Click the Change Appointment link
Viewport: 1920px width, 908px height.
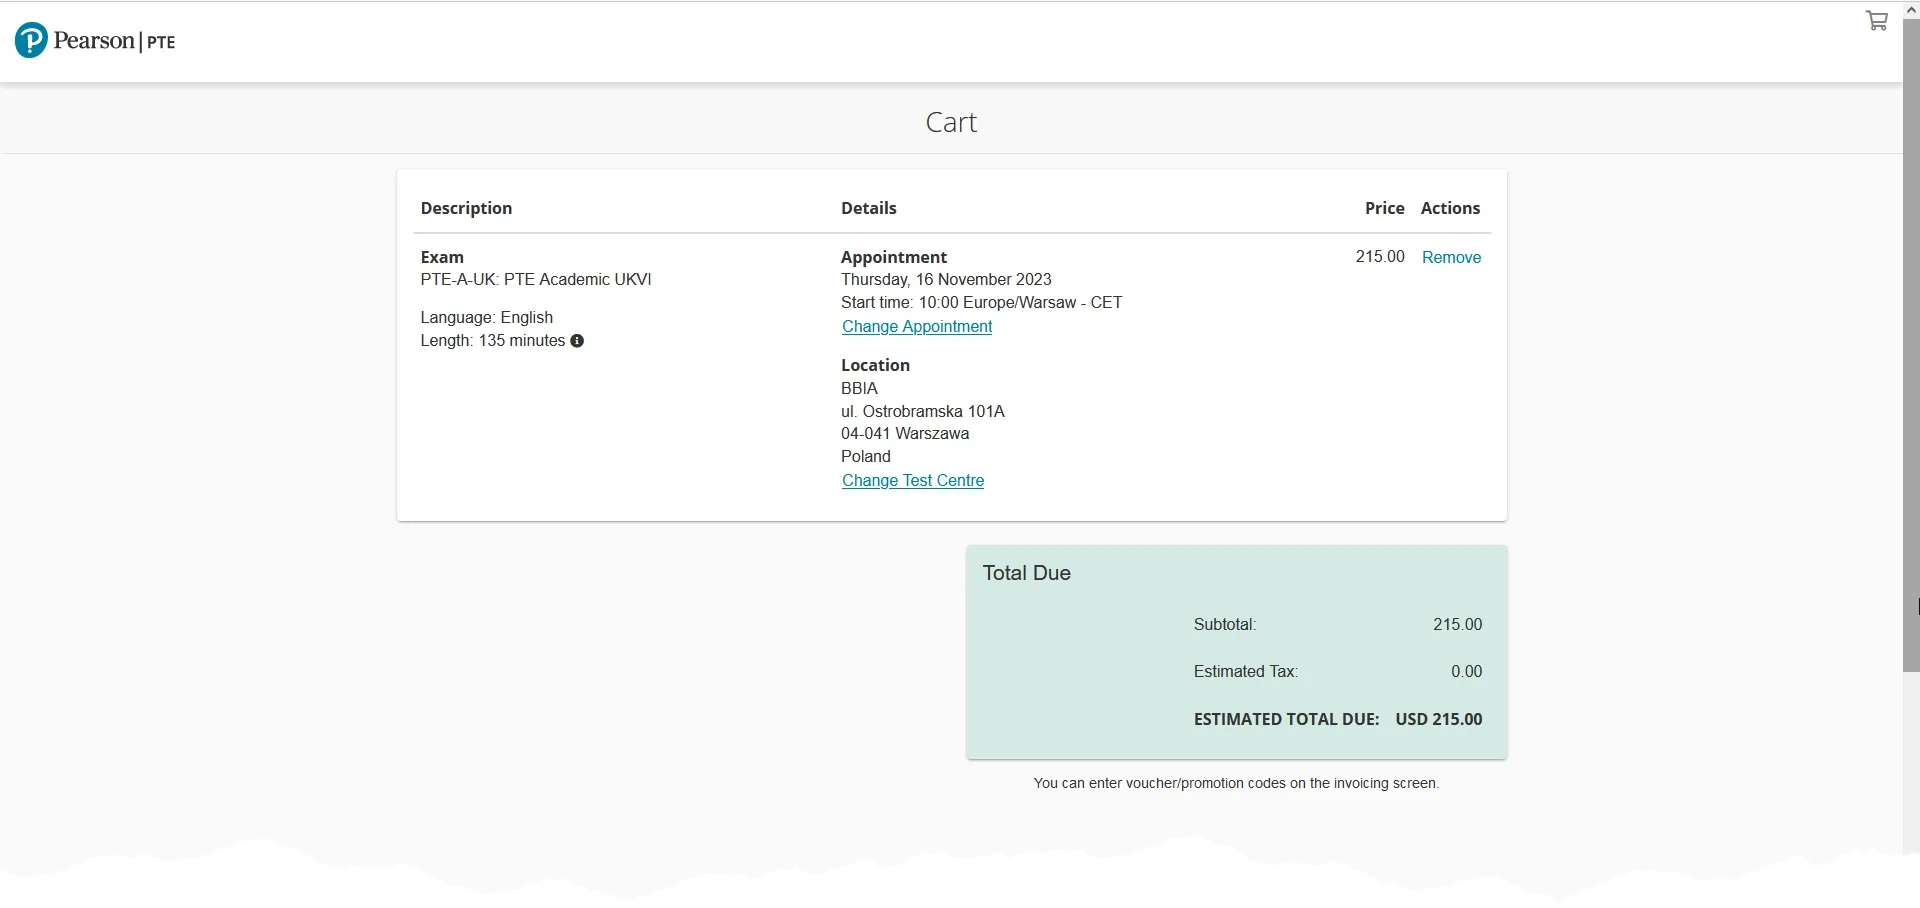click(x=916, y=327)
